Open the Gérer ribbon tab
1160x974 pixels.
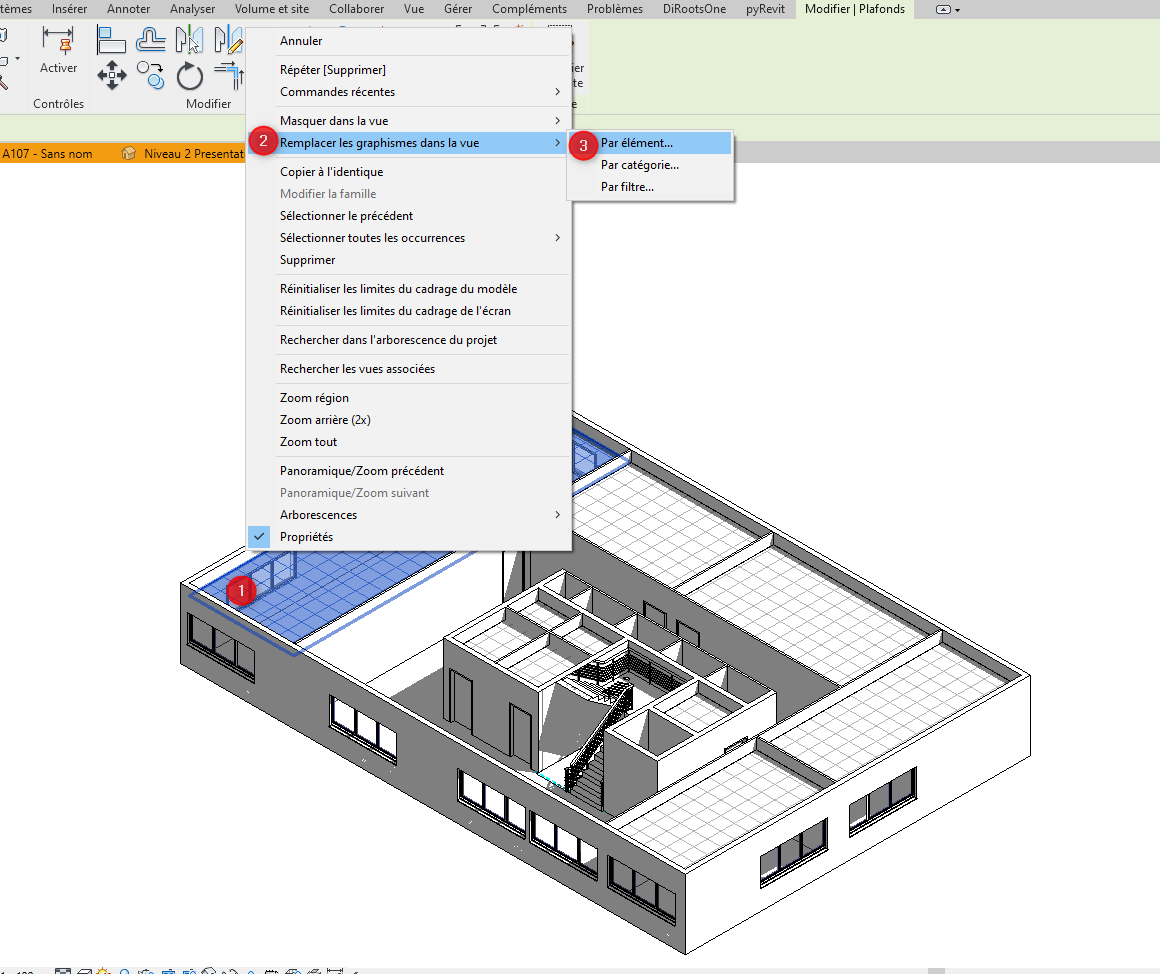pos(458,9)
